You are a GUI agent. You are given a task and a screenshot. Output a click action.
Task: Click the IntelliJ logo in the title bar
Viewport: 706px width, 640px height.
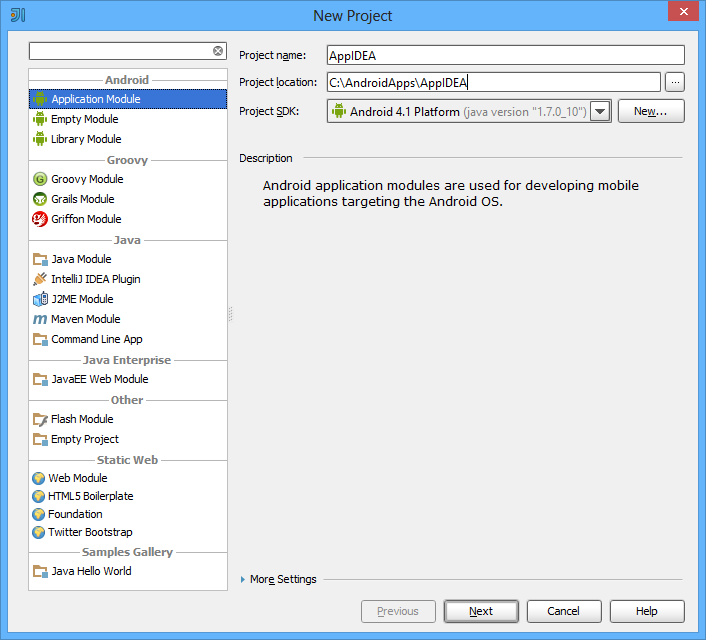(18, 15)
